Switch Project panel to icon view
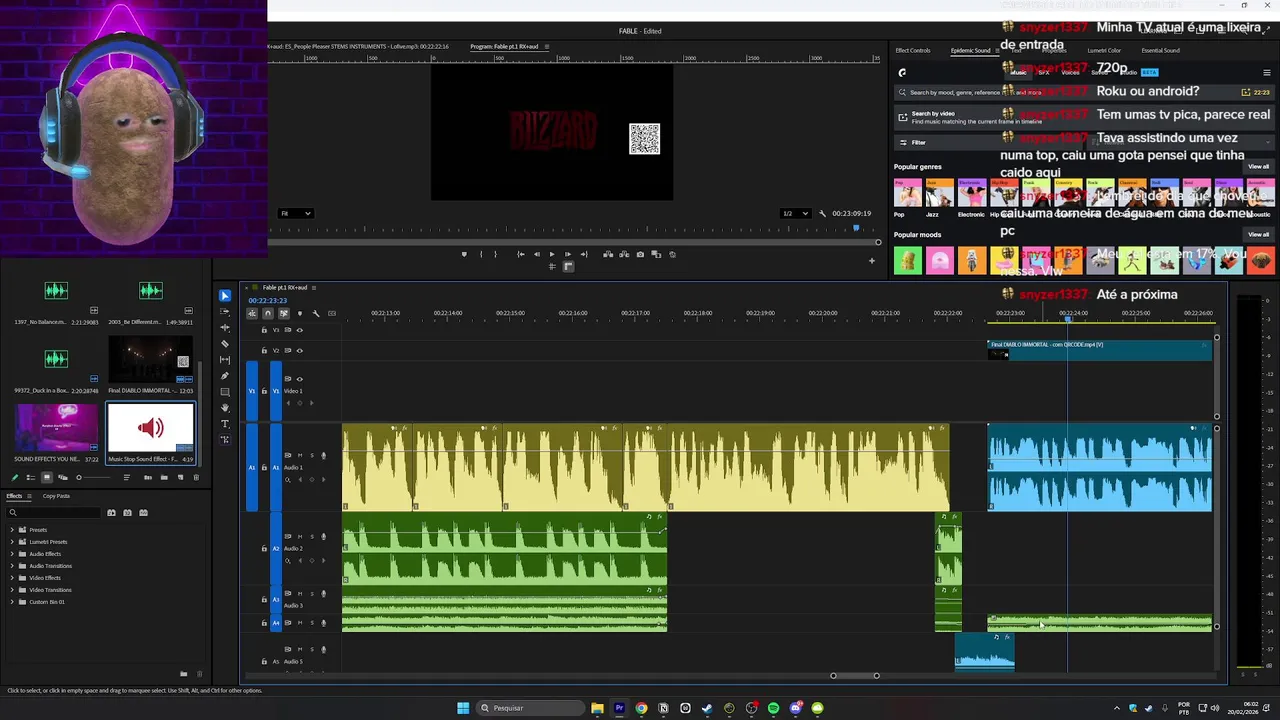This screenshot has width=1280, height=720. click(x=46, y=478)
